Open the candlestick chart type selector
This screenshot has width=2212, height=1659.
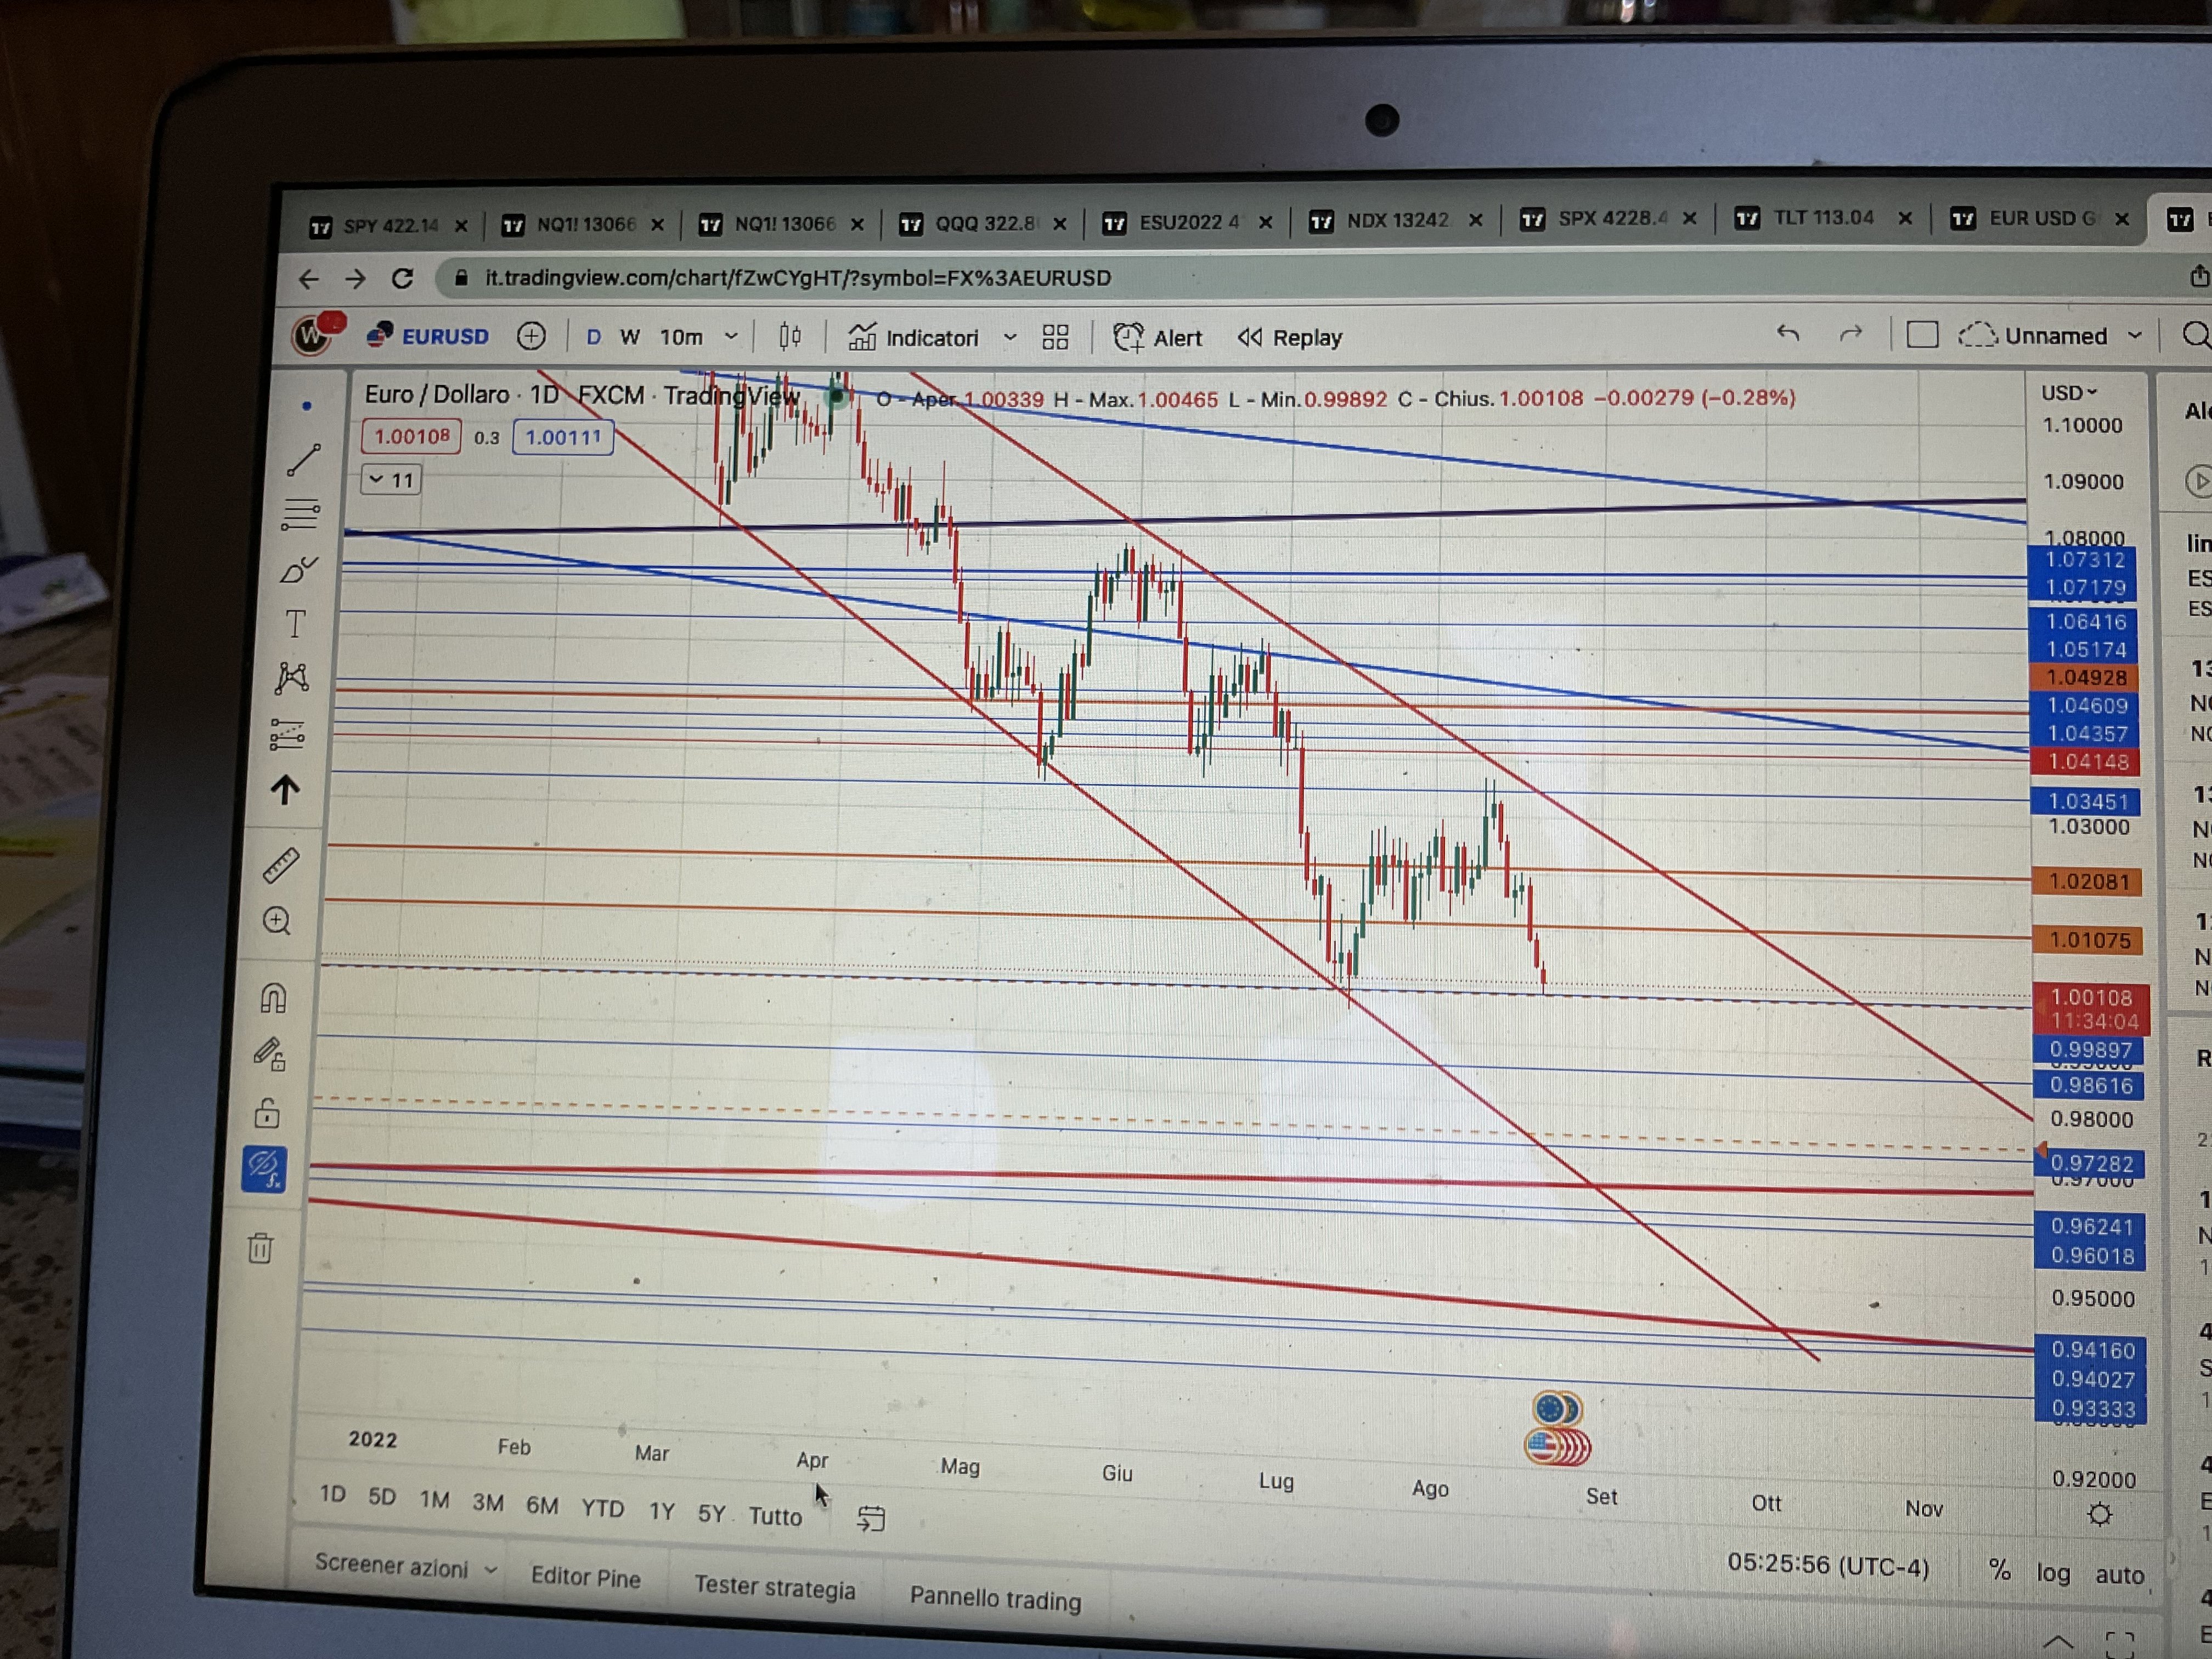click(790, 337)
